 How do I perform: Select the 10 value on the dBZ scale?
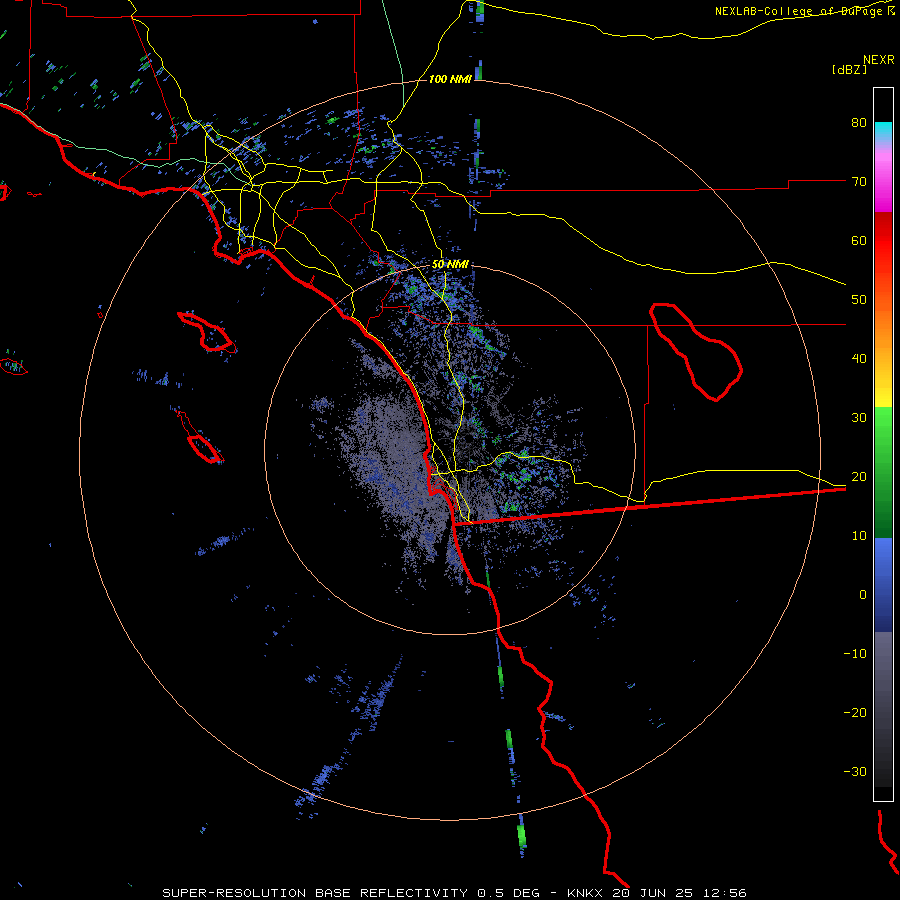(x=859, y=536)
